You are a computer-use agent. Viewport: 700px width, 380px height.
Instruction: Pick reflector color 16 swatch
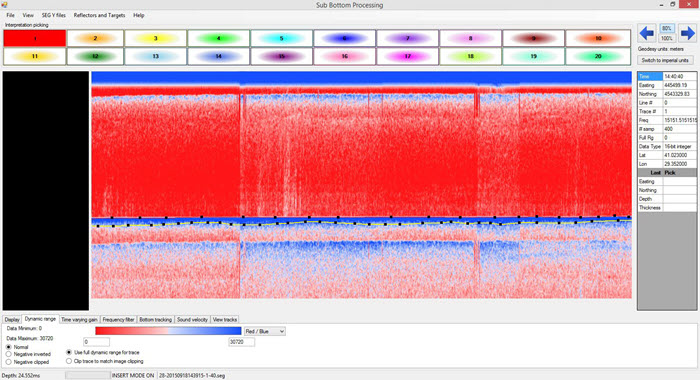(x=344, y=56)
